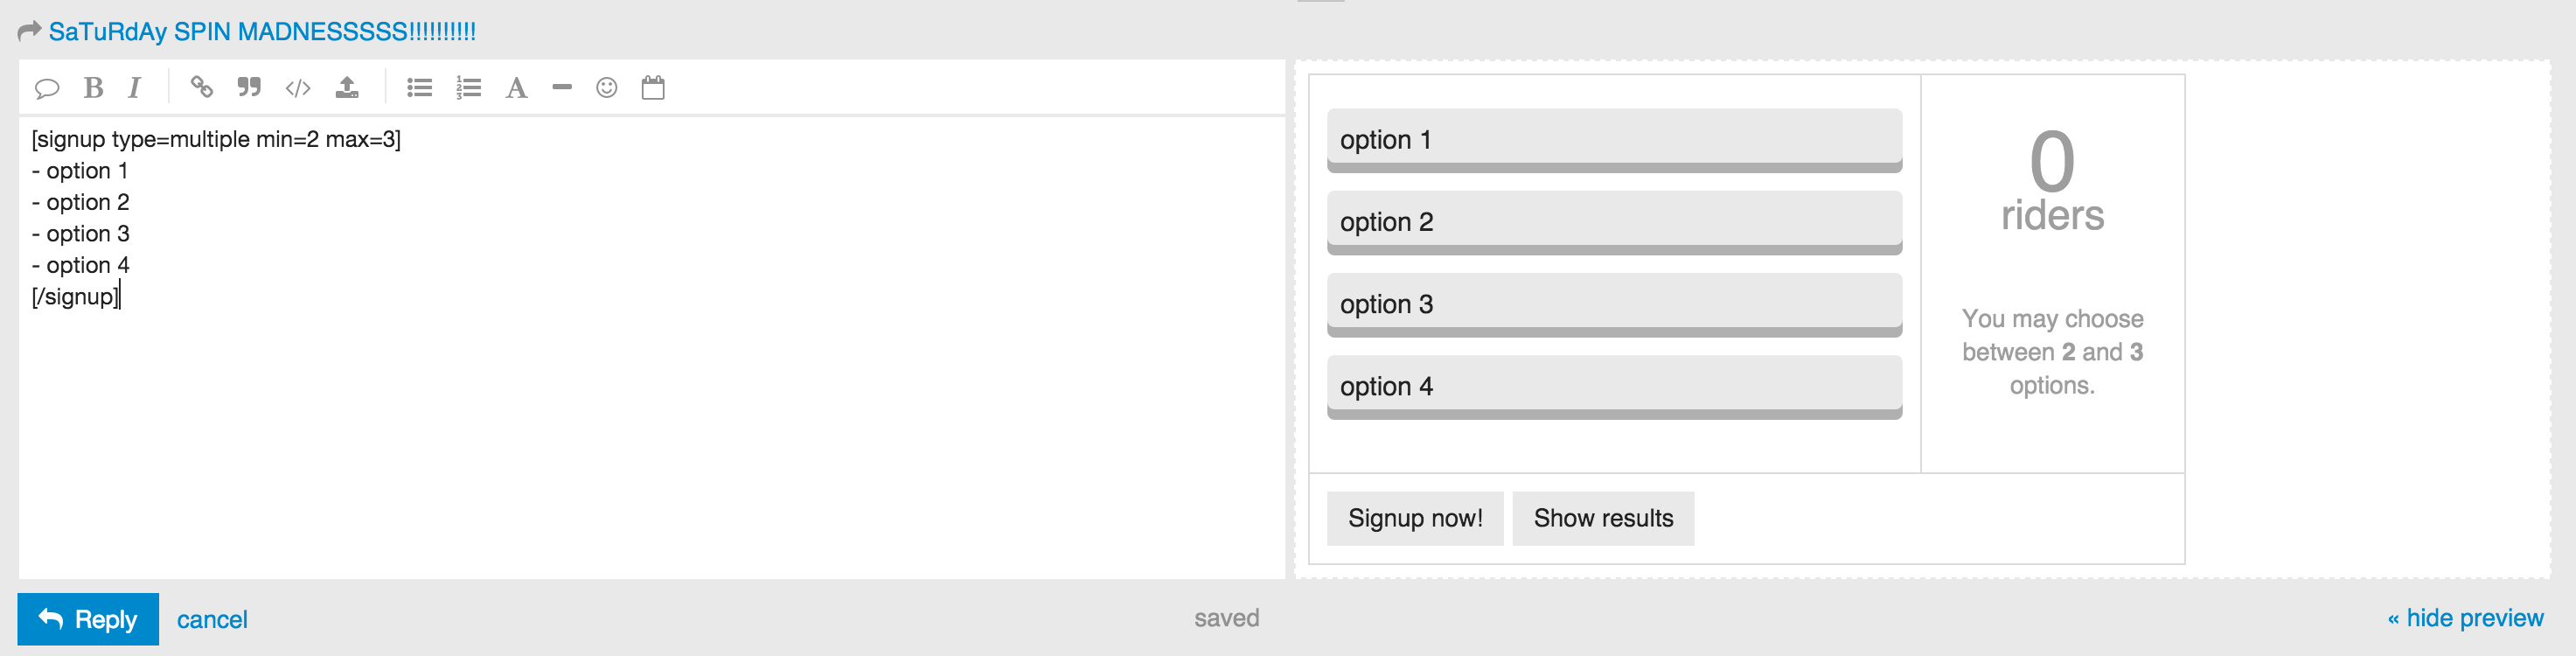Select "option 2" in signup preview
This screenshot has width=2576, height=656.
[1613, 222]
